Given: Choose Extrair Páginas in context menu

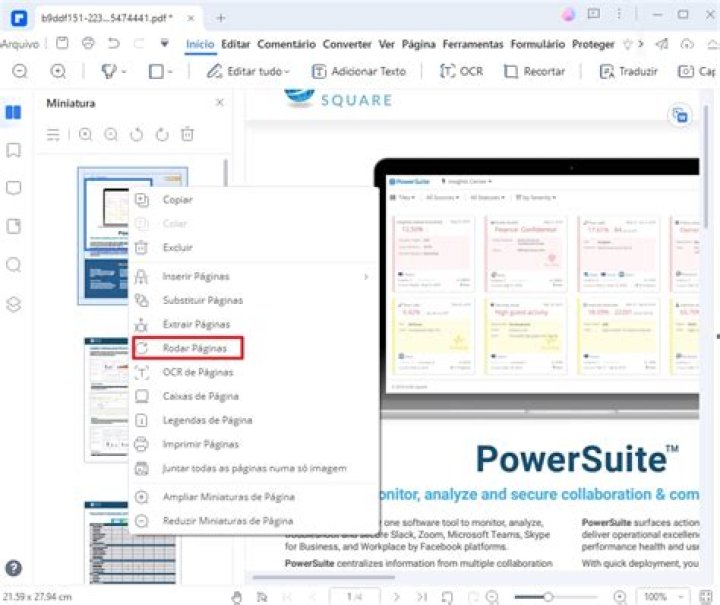Looking at the screenshot, I should pos(253,324).
